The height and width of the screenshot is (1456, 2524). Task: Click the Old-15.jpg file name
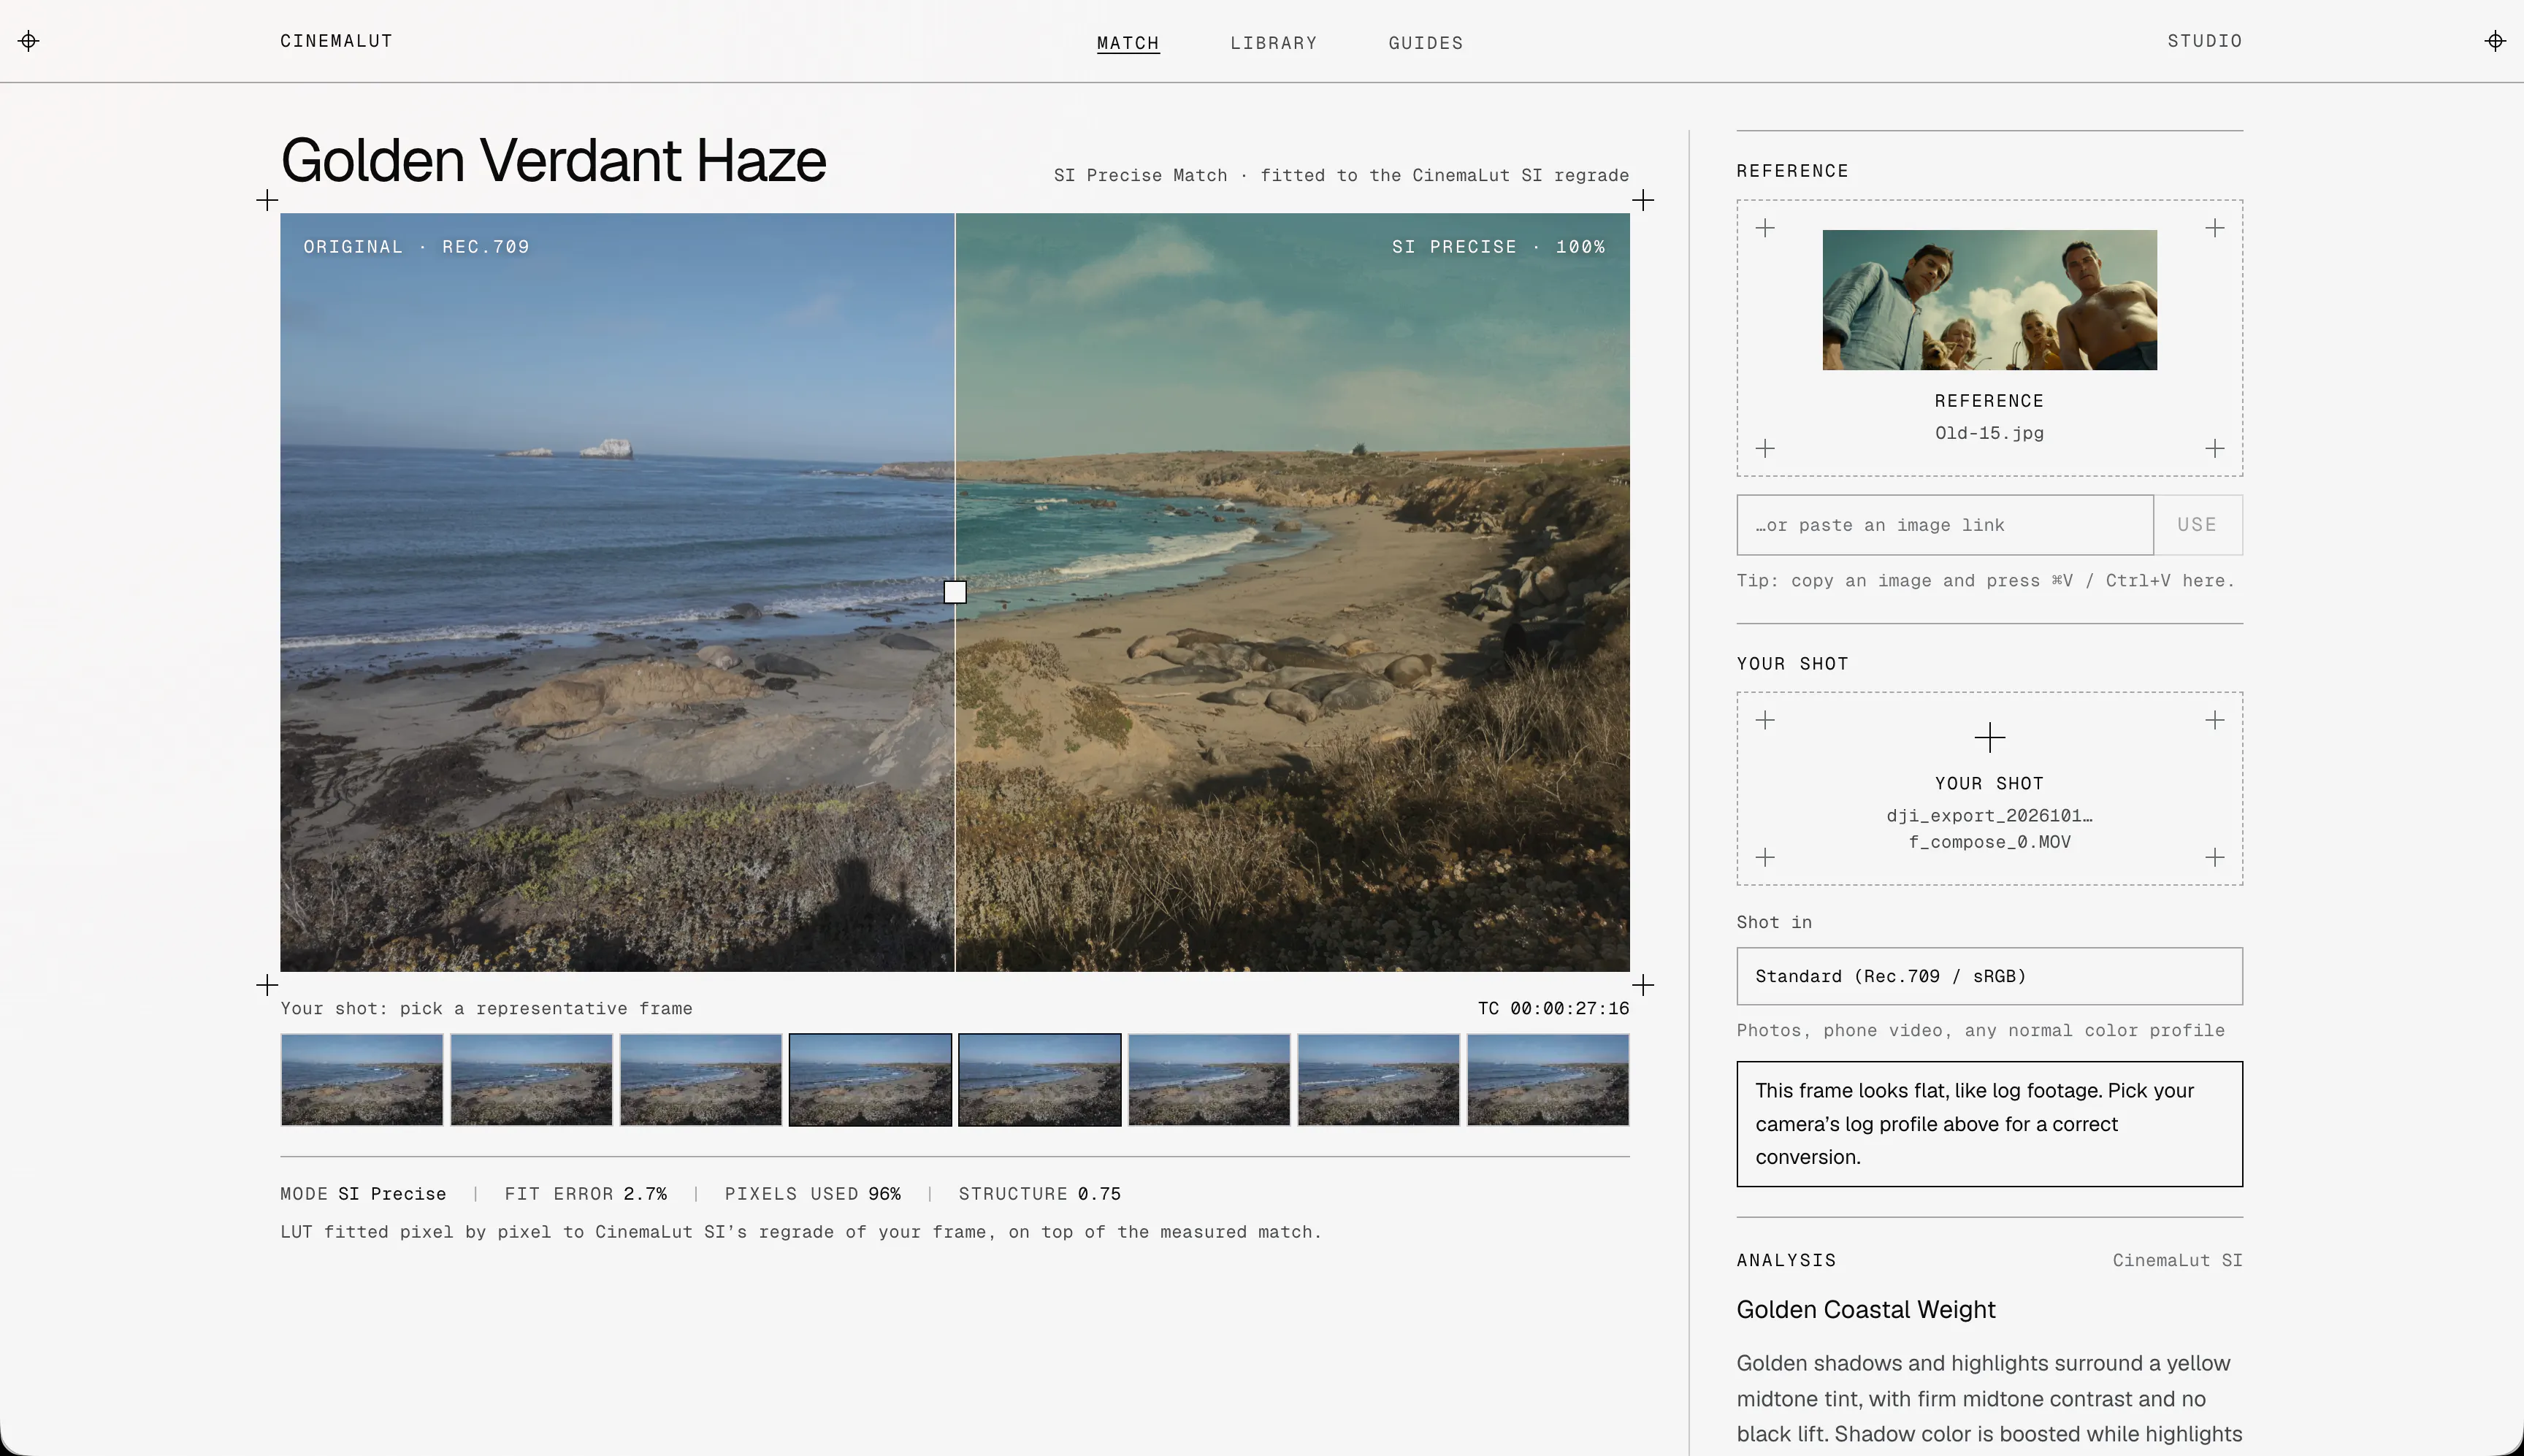click(1989, 433)
